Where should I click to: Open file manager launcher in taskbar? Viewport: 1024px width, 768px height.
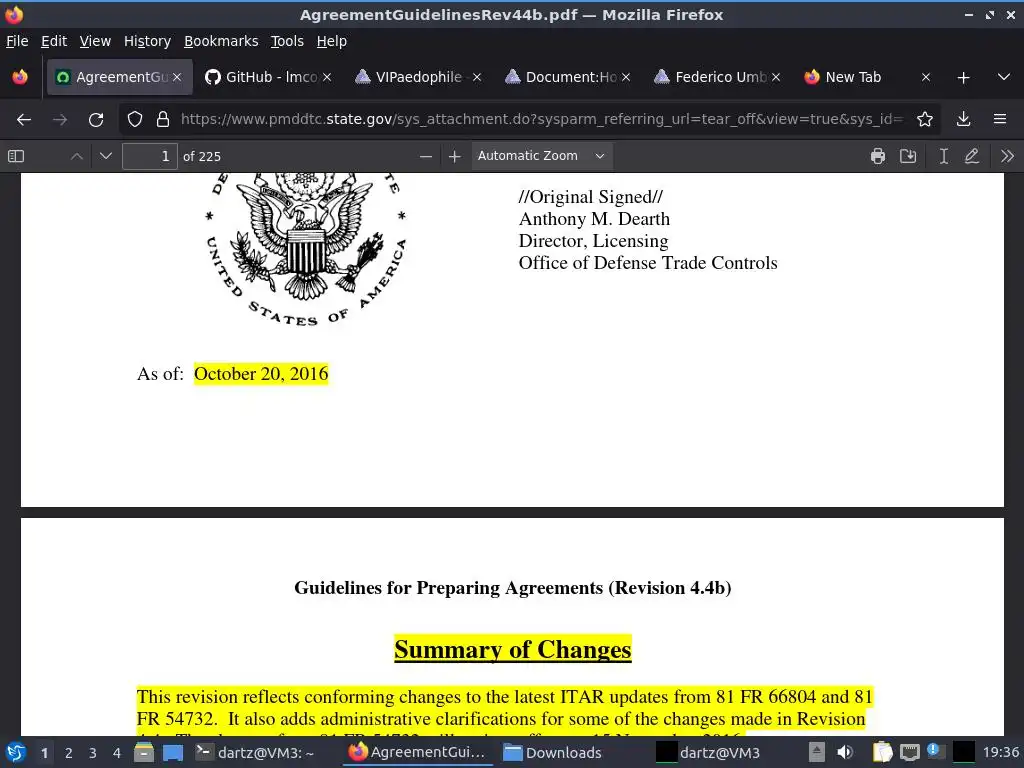(144, 753)
